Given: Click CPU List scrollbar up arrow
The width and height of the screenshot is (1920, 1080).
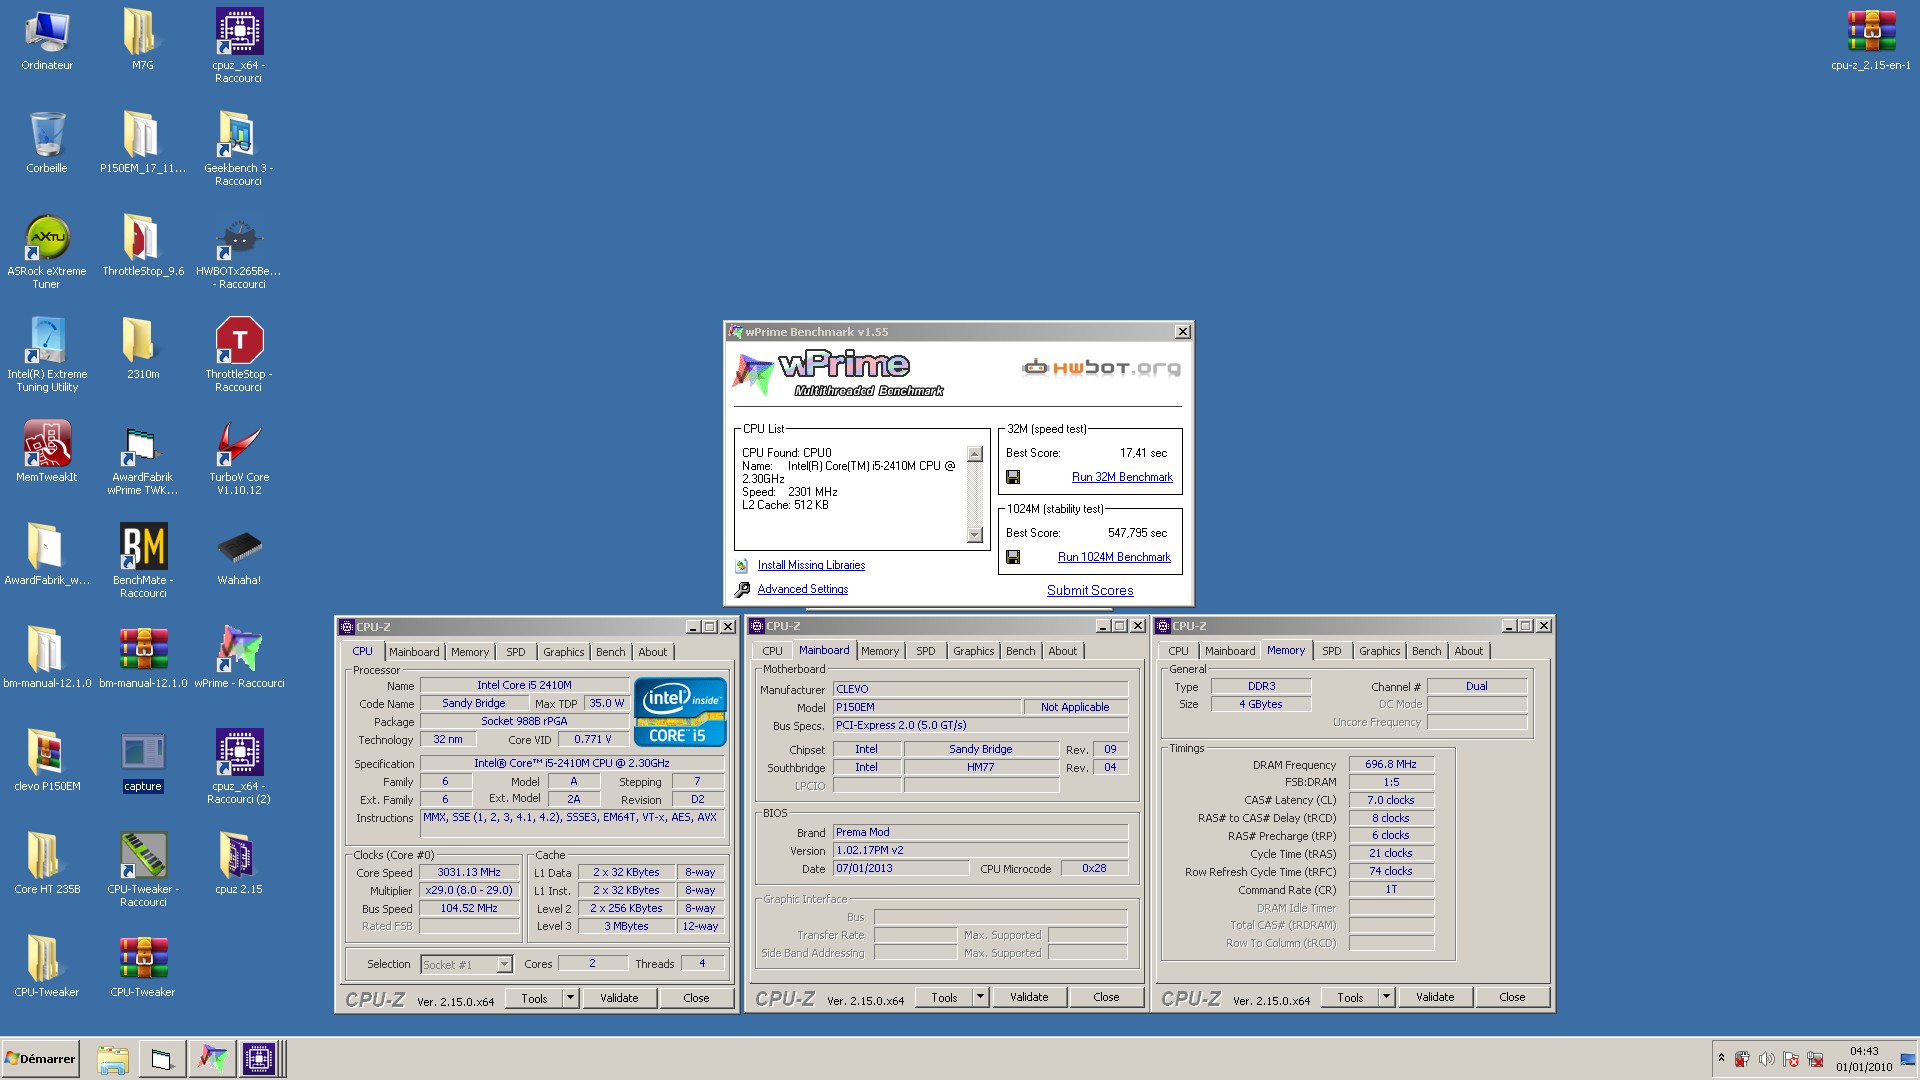Looking at the screenshot, I should point(975,454).
